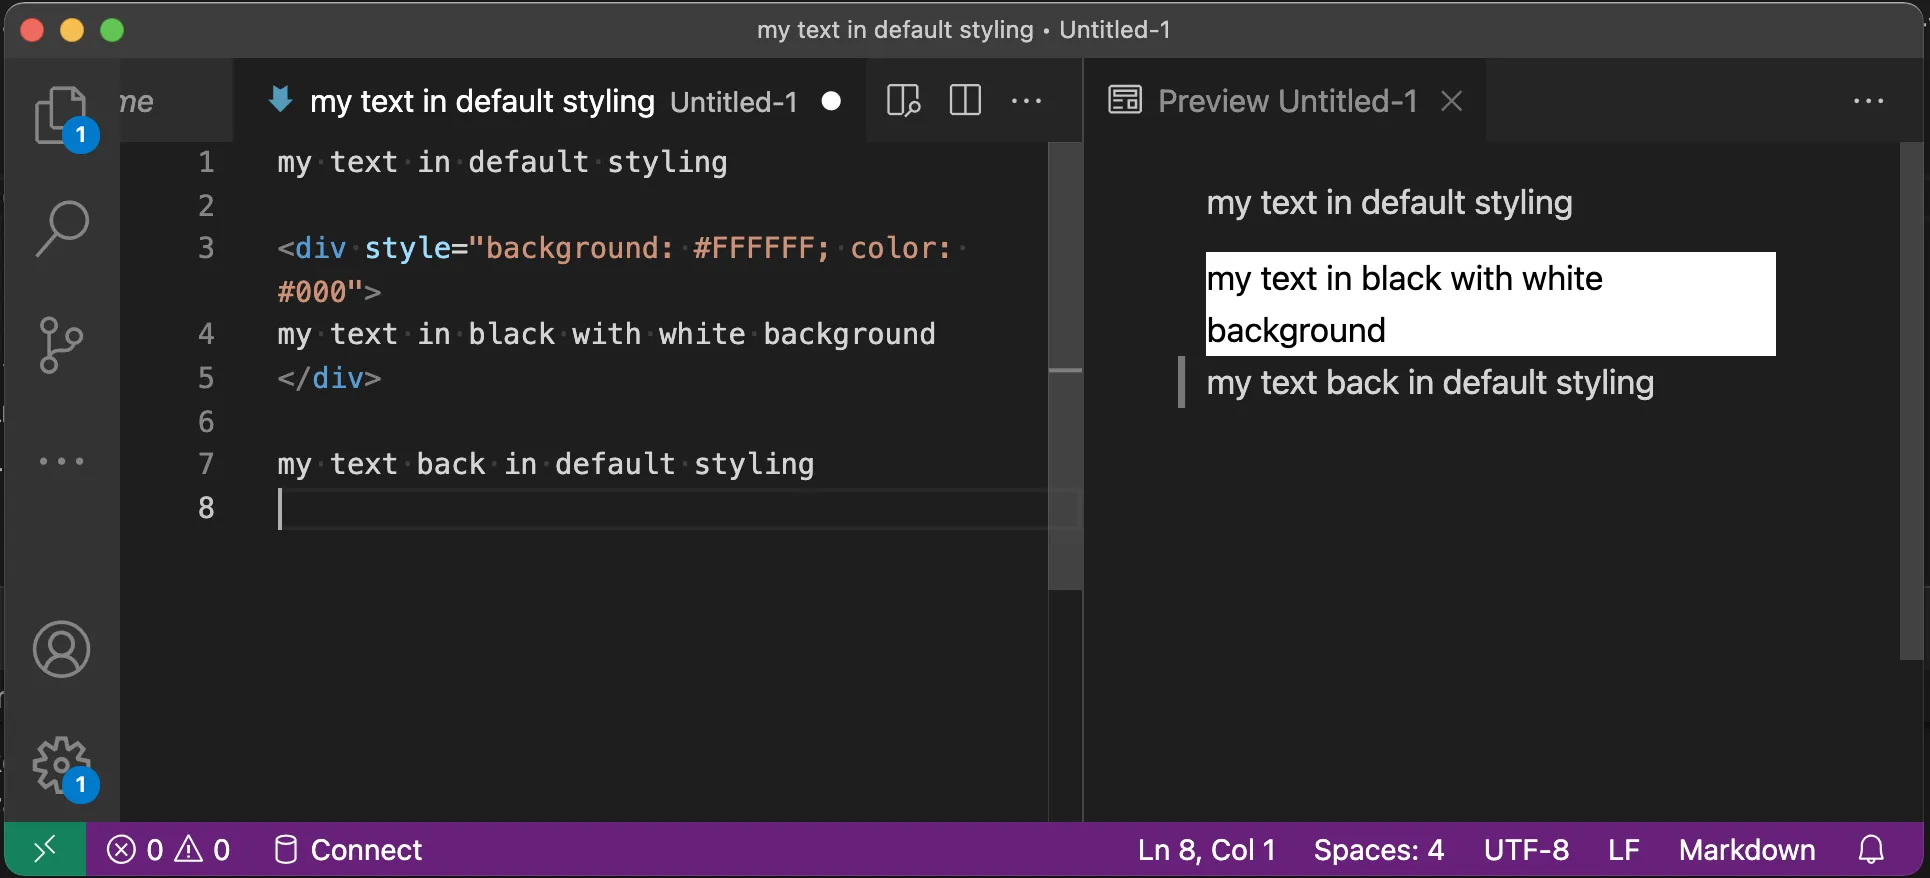Click the '#000' color value on line 3
This screenshot has height=878, width=1930.
pos(312,292)
